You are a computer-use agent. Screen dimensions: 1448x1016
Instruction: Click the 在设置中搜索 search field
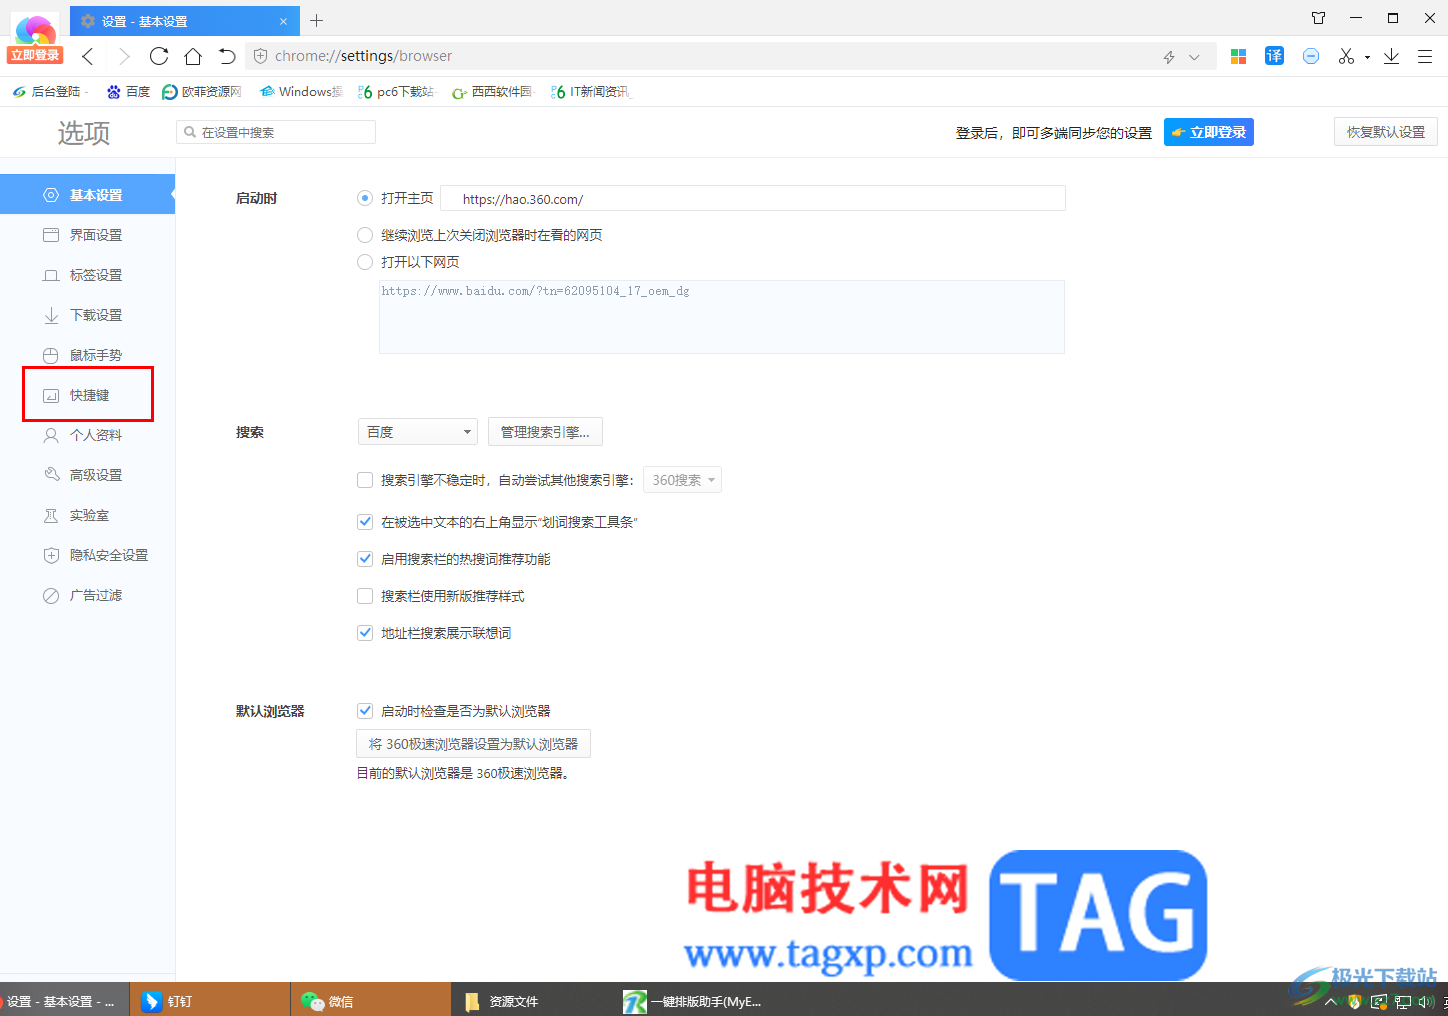coord(276,132)
